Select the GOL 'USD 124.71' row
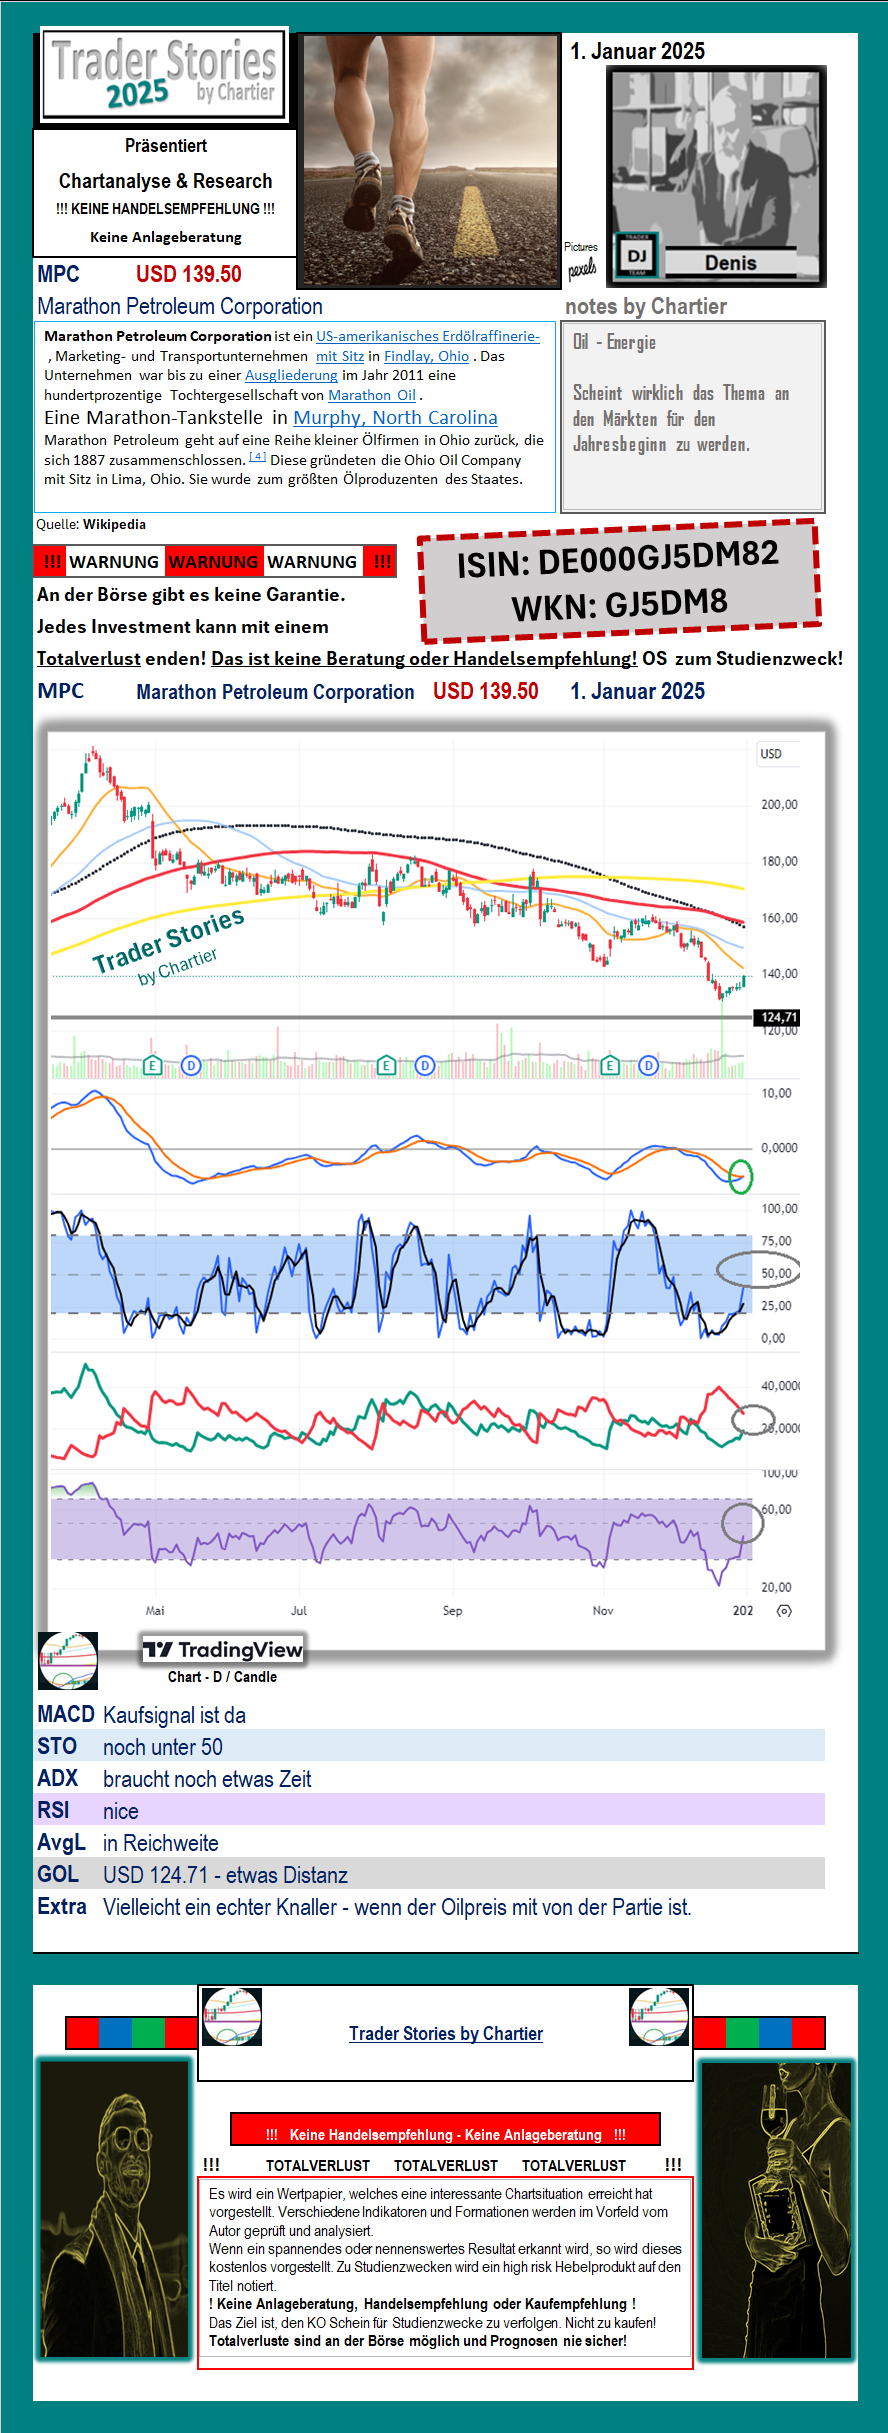This screenshot has width=888, height=2433. point(430,1875)
